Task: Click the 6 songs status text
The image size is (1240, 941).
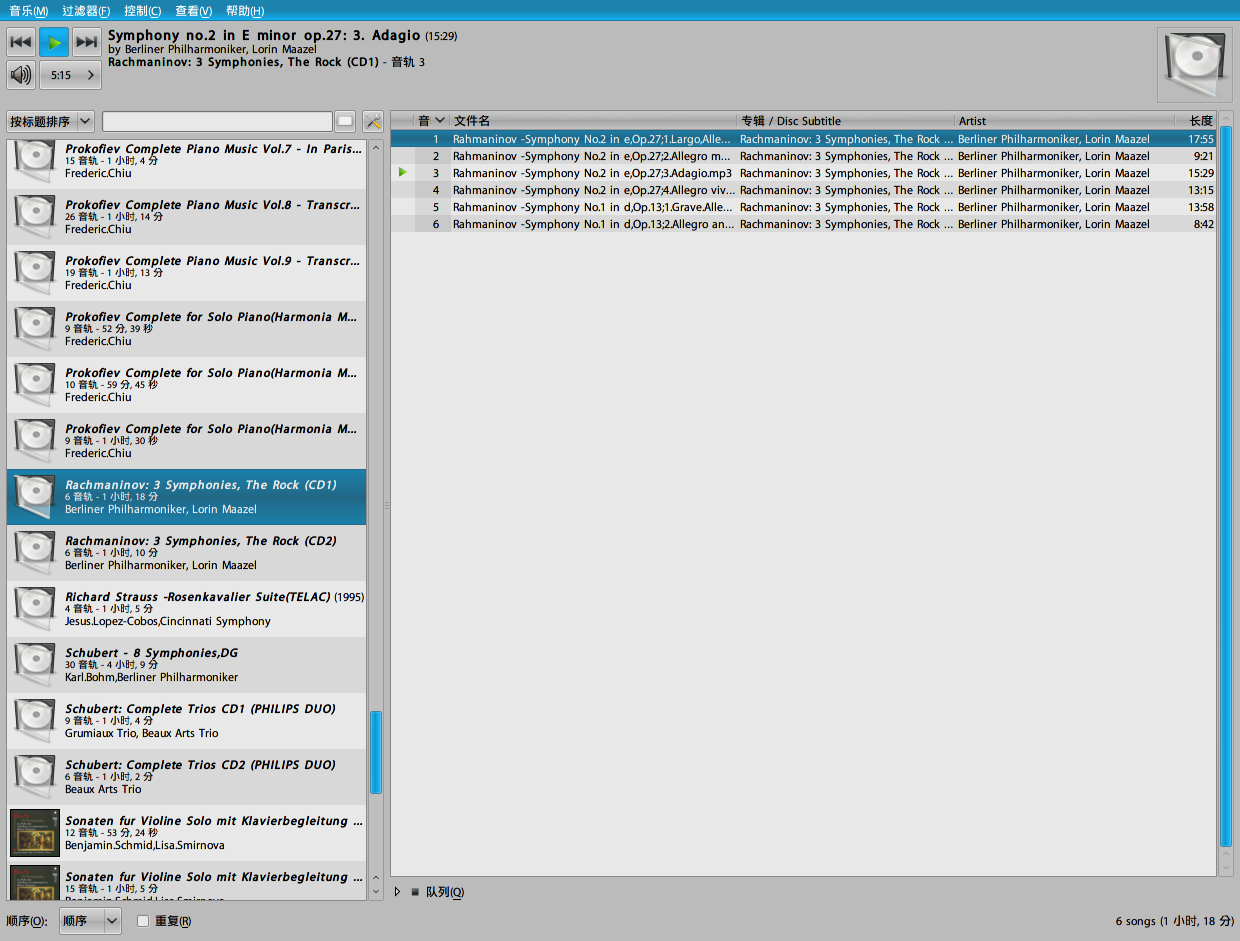Action: (x=1174, y=921)
